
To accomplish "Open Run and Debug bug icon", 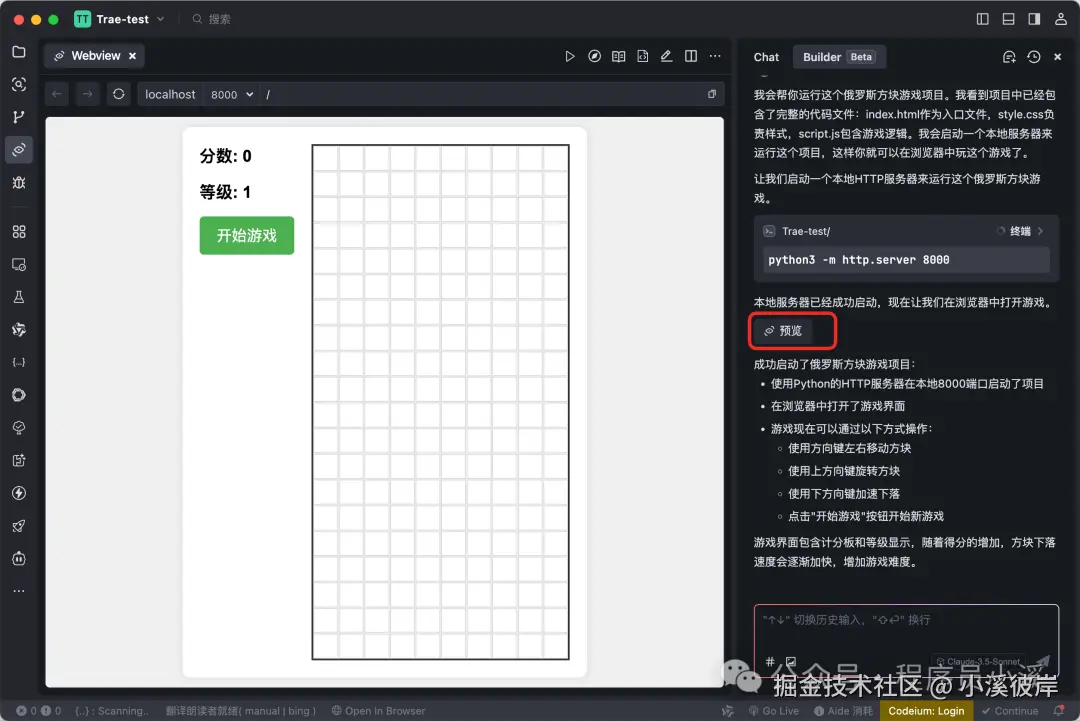I will [21, 182].
